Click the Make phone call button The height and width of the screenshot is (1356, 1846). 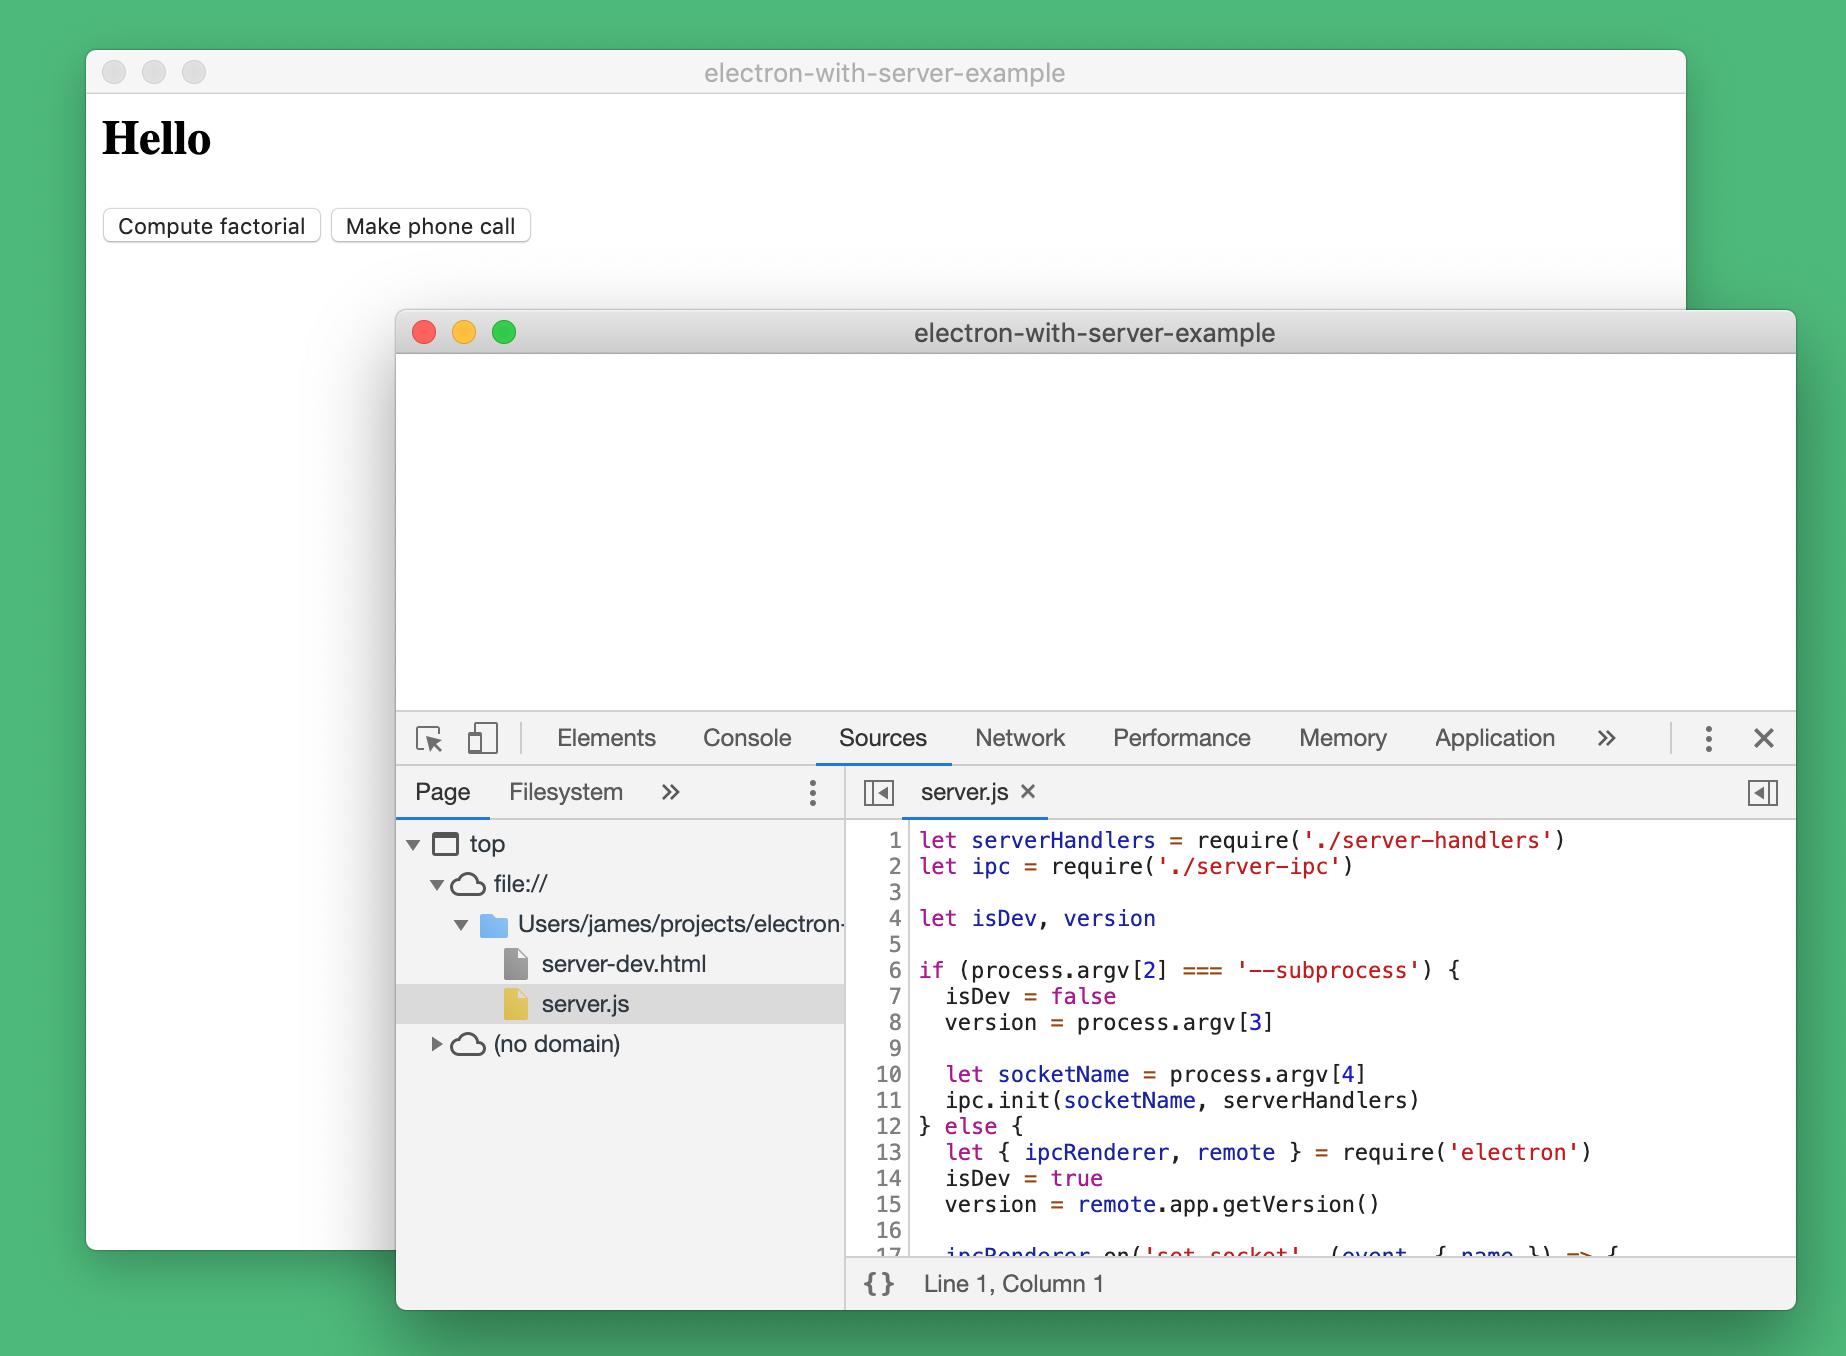click(431, 226)
